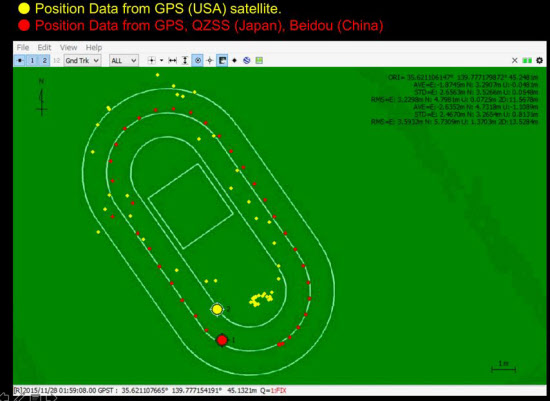The width and height of the screenshot is (550, 401).
Task: Open the View menu
Action: (x=68, y=47)
